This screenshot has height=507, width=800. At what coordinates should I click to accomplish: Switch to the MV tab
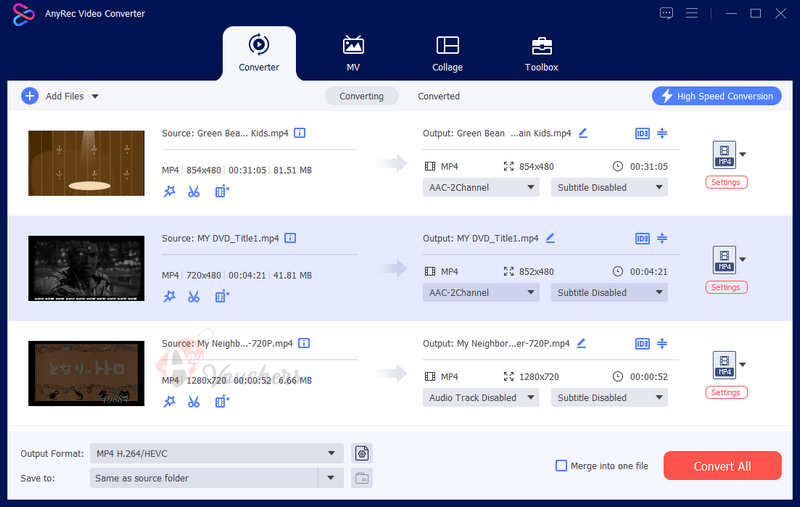click(x=353, y=54)
